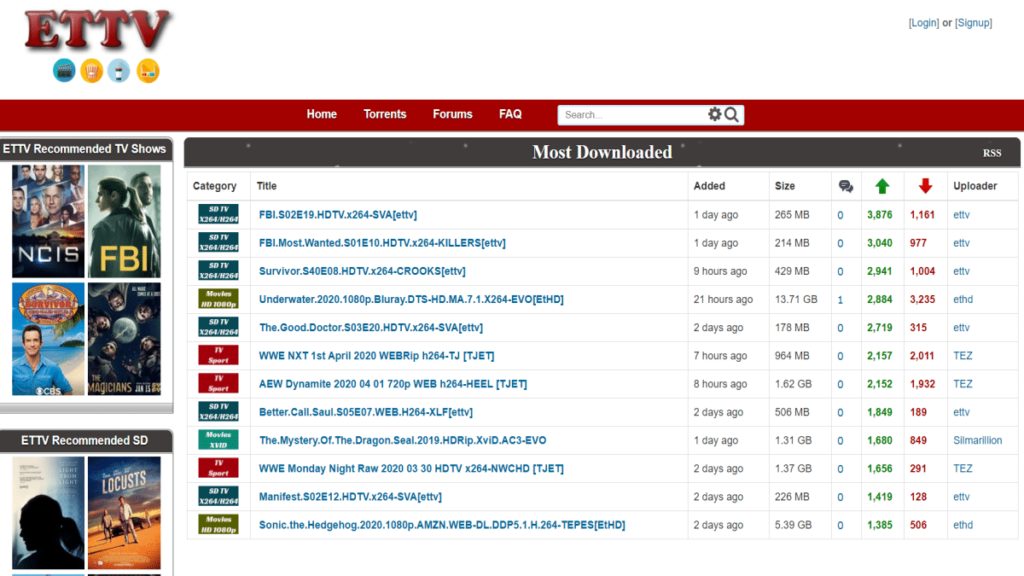Open FBI.S02E19.HDTV.x264-SVA torrent link
The image size is (1024, 576).
(338, 215)
